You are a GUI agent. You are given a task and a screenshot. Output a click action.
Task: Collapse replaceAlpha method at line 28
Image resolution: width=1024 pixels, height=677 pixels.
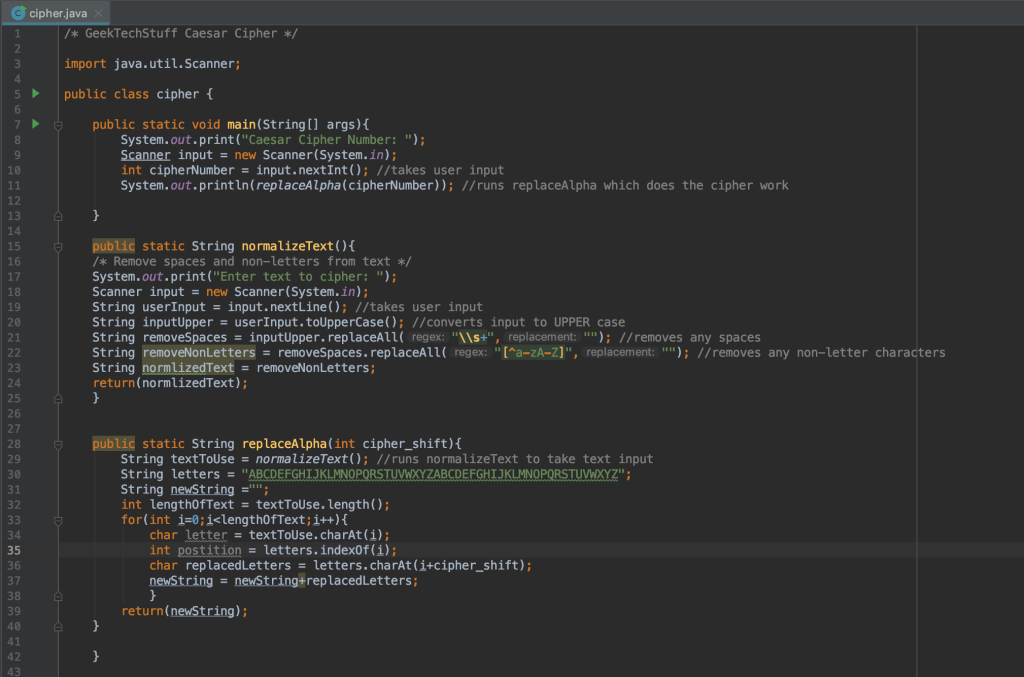[x=58, y=445]
